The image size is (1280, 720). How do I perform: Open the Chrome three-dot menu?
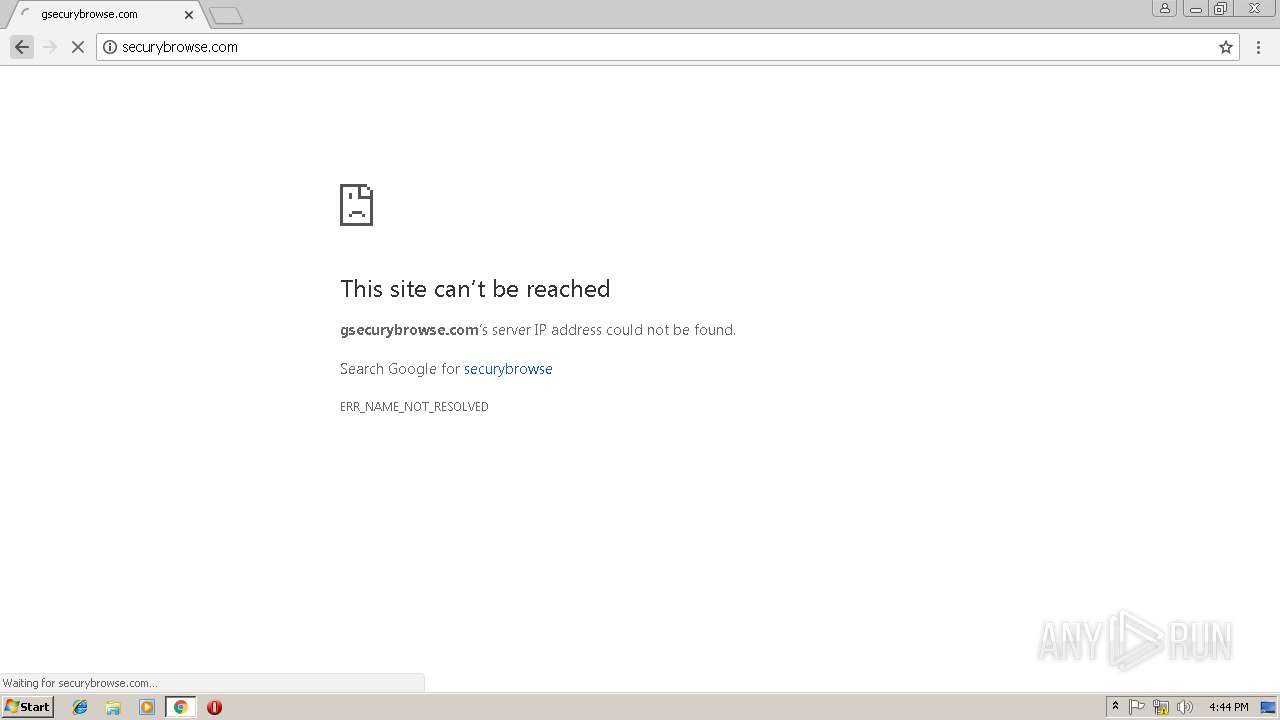click(x=1259, y=47)
